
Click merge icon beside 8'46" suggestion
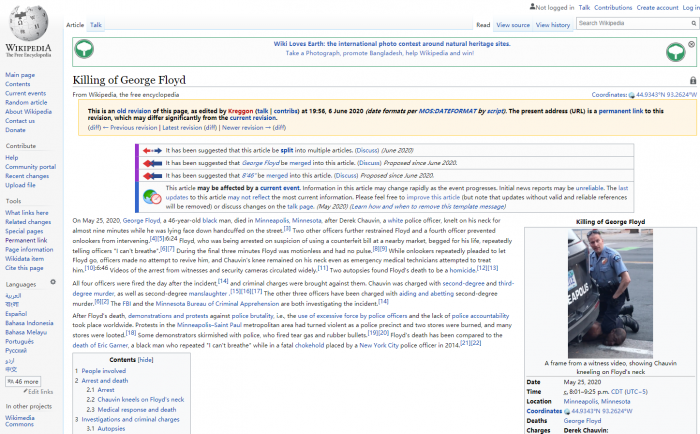click(x=152, y=176)
